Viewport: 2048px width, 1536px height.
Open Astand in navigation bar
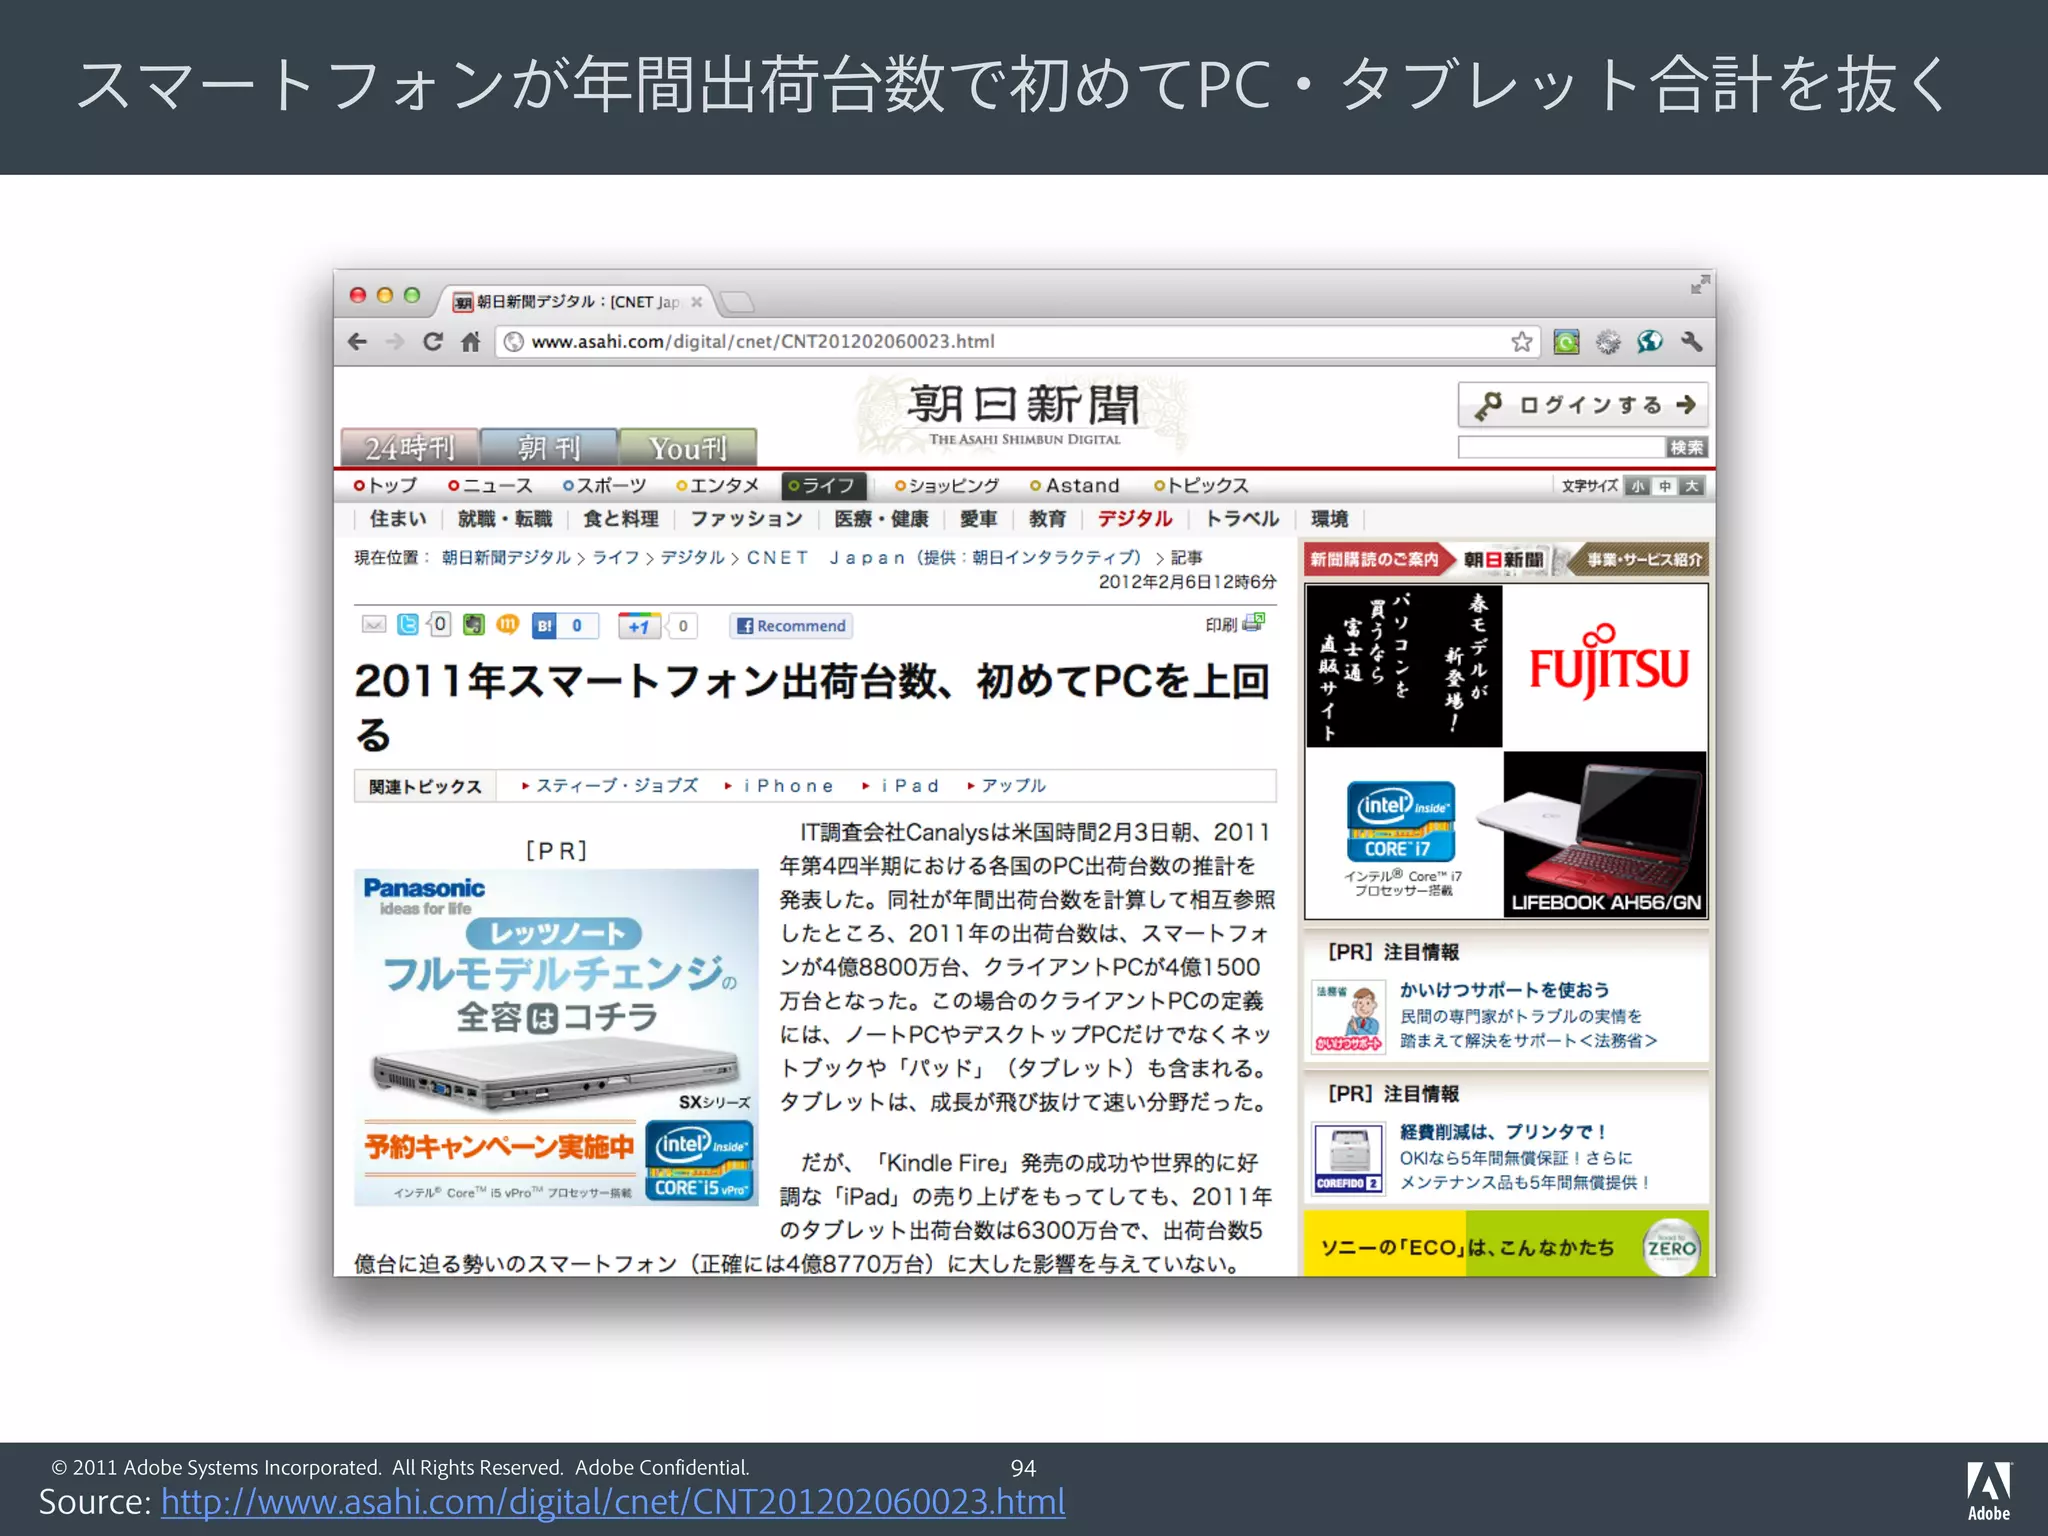coord(1075,486)
